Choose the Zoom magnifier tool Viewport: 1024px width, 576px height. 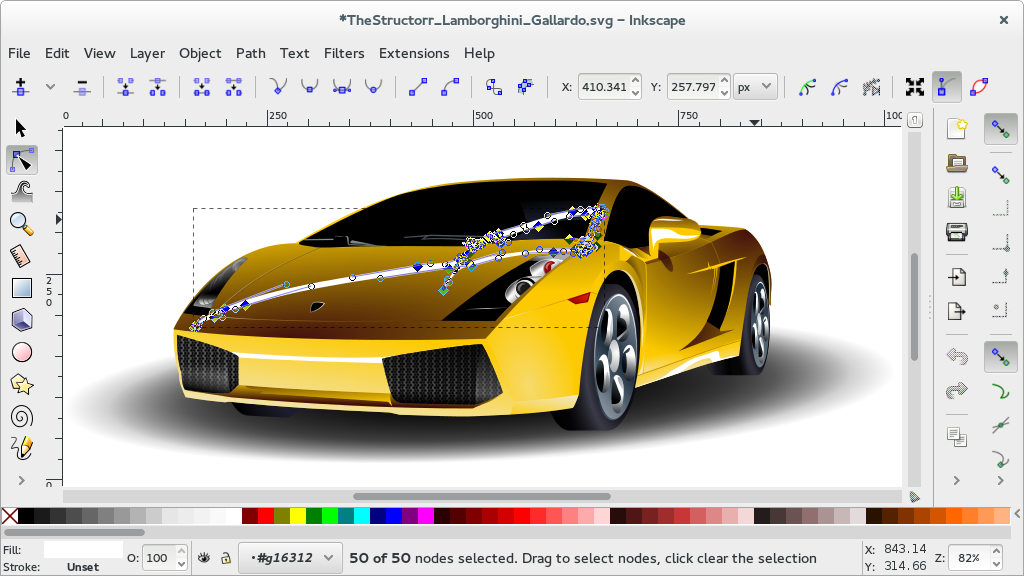pyautogui.click(x=21, y=224)
